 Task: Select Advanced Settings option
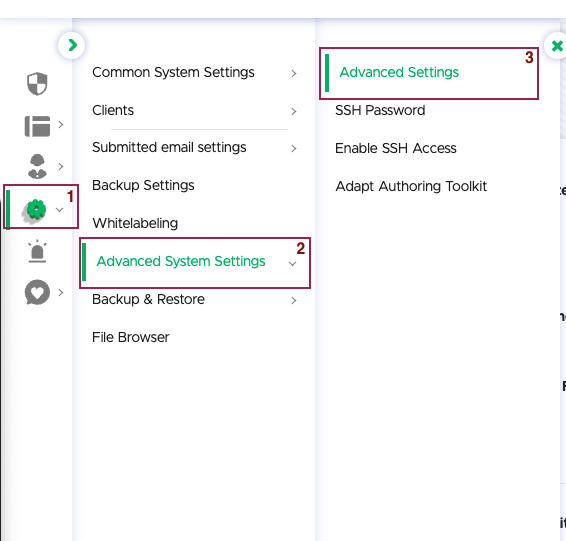pyautogui.click(x=399, y=72)
